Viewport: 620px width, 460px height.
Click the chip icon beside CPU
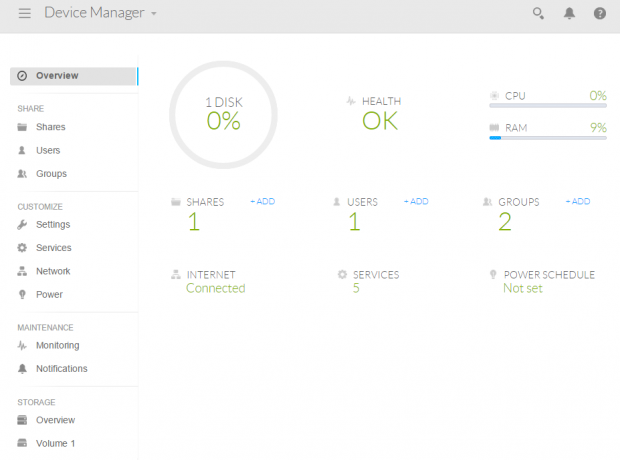click(x=494, y=95)
